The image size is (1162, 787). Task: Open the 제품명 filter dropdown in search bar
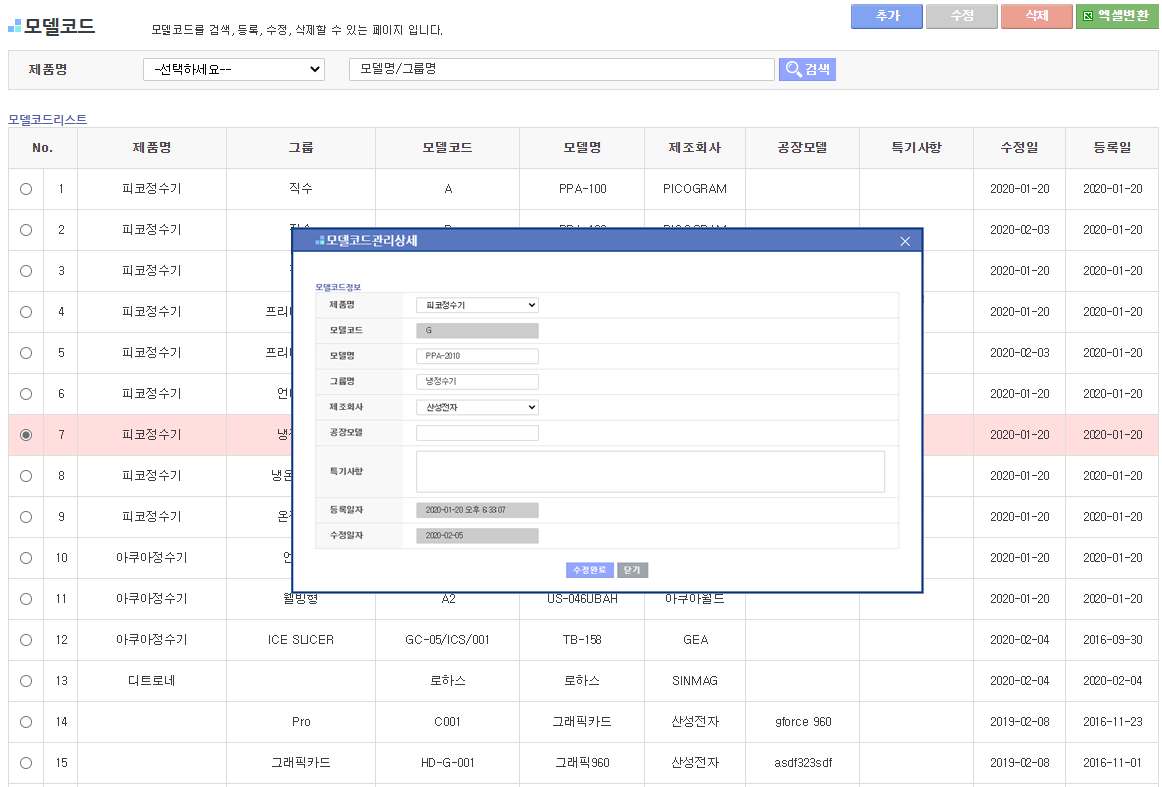click(234, 69)
